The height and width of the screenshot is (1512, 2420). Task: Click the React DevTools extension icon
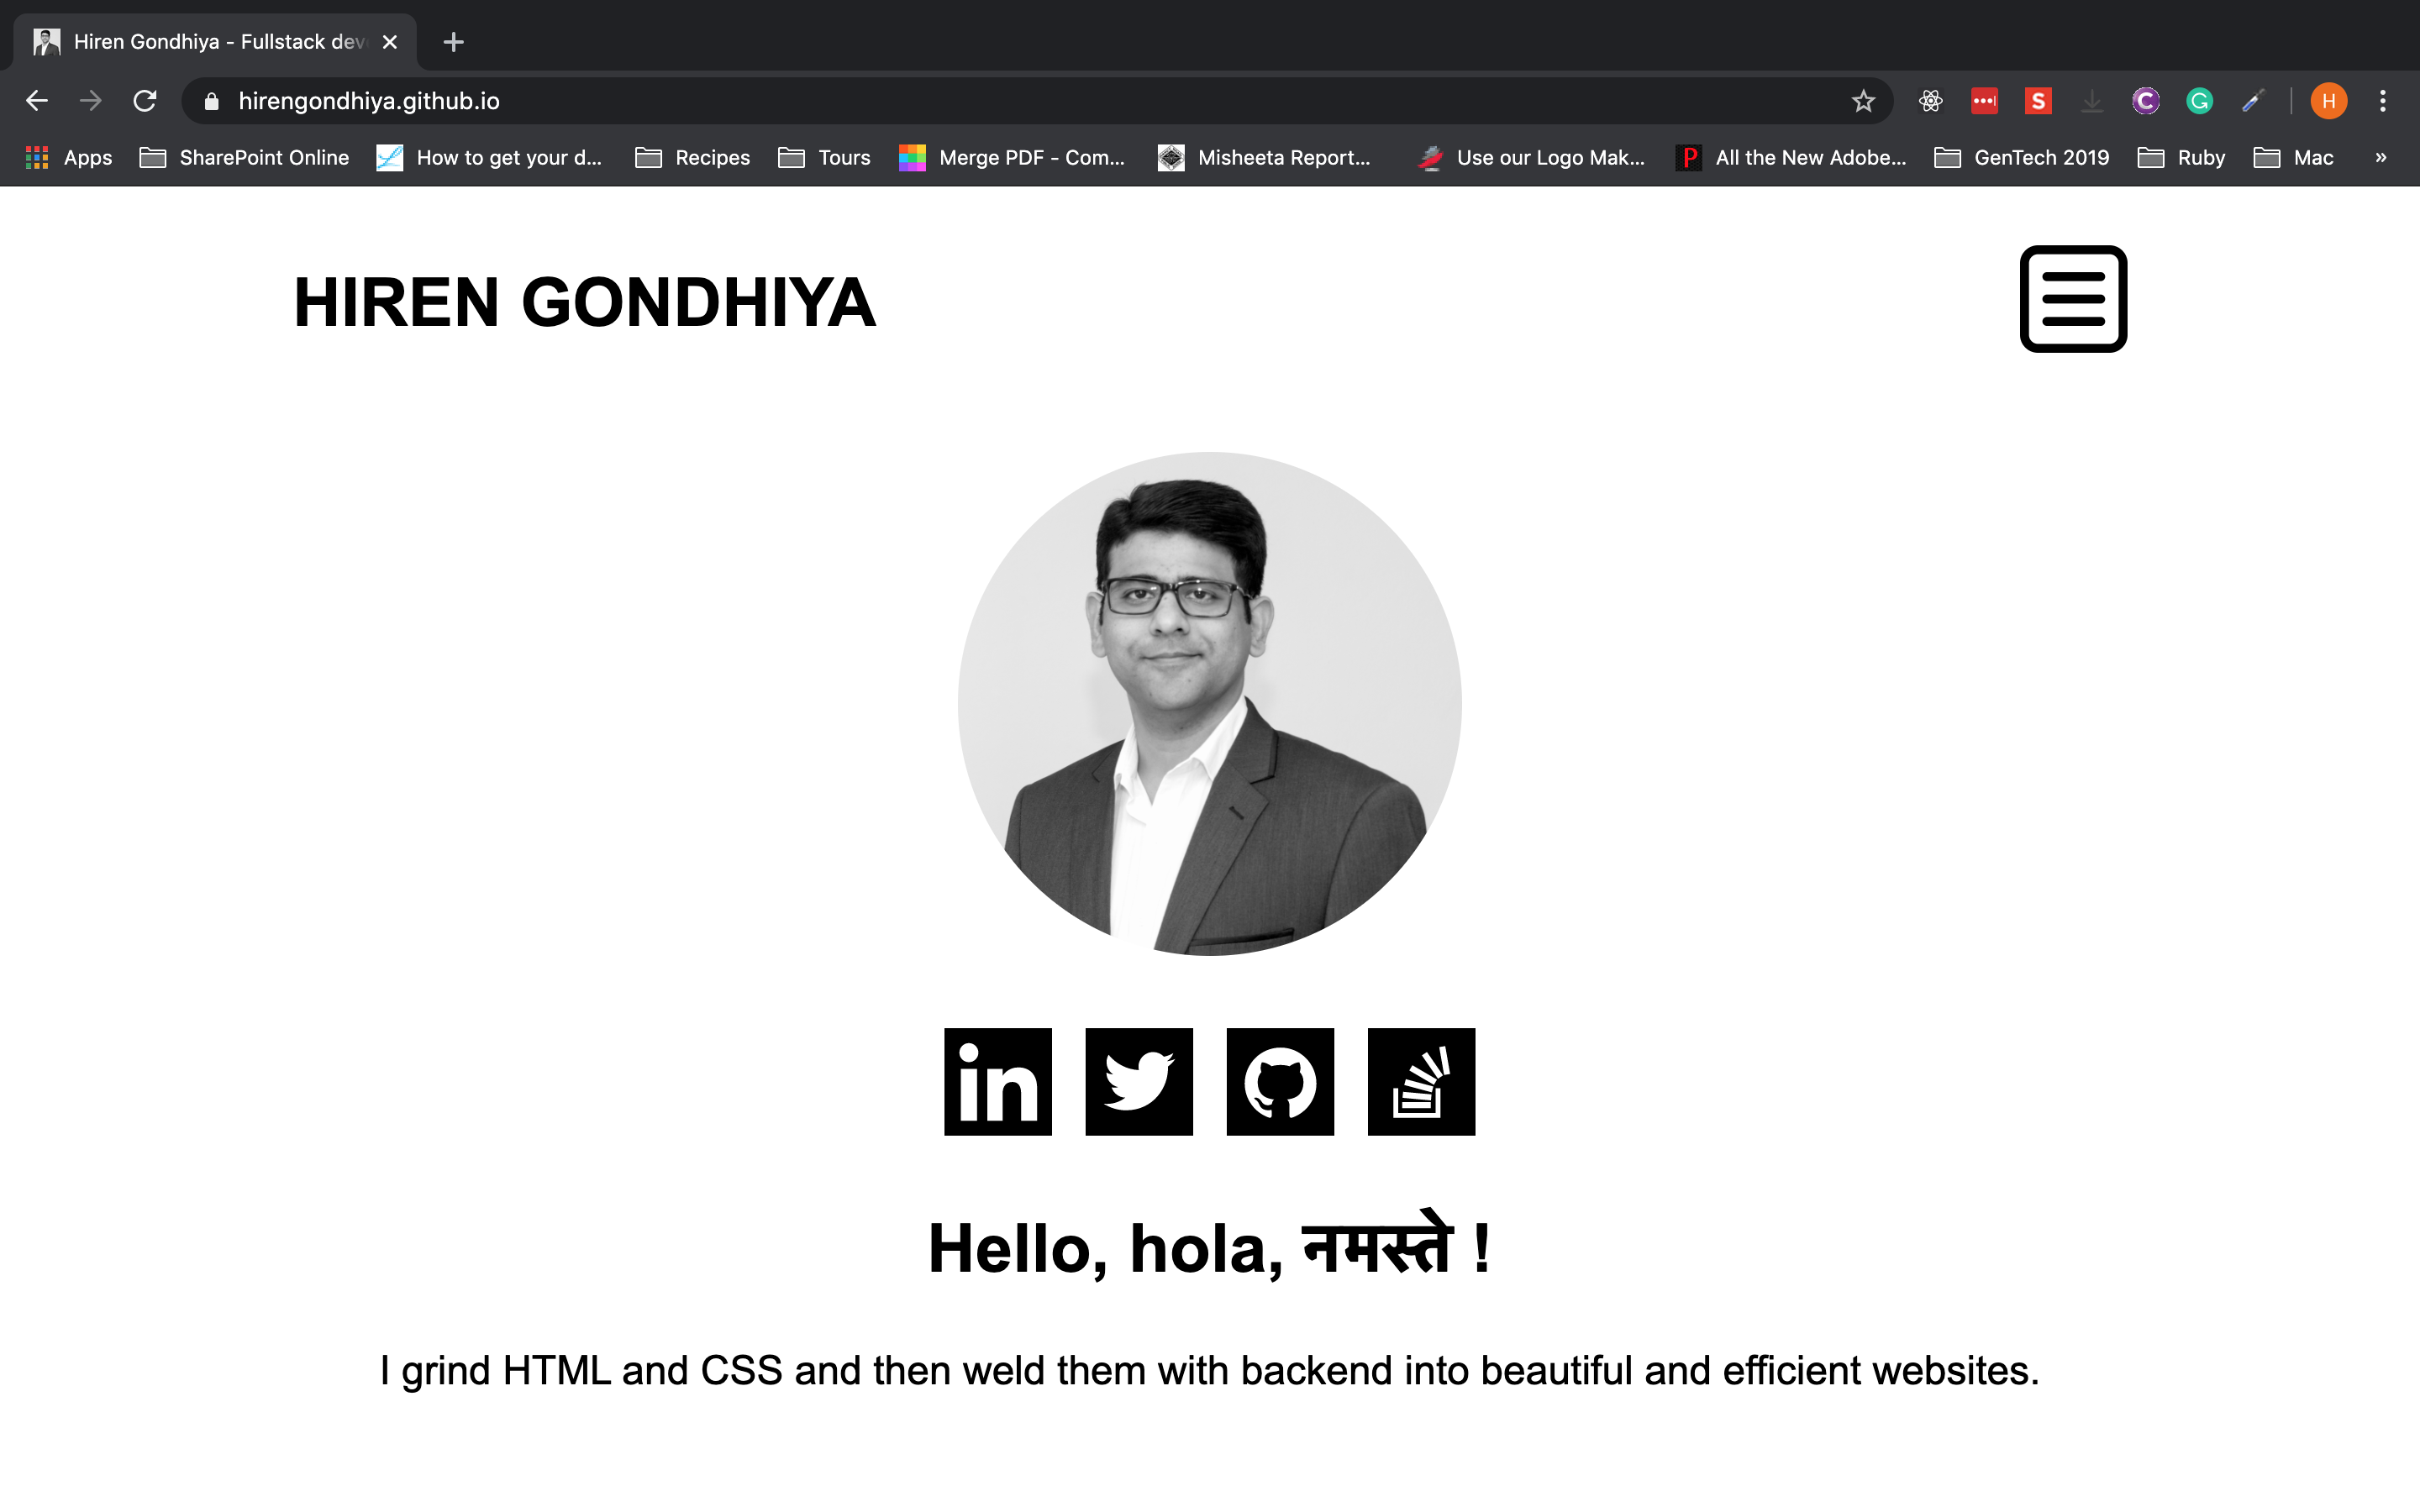1930,101
